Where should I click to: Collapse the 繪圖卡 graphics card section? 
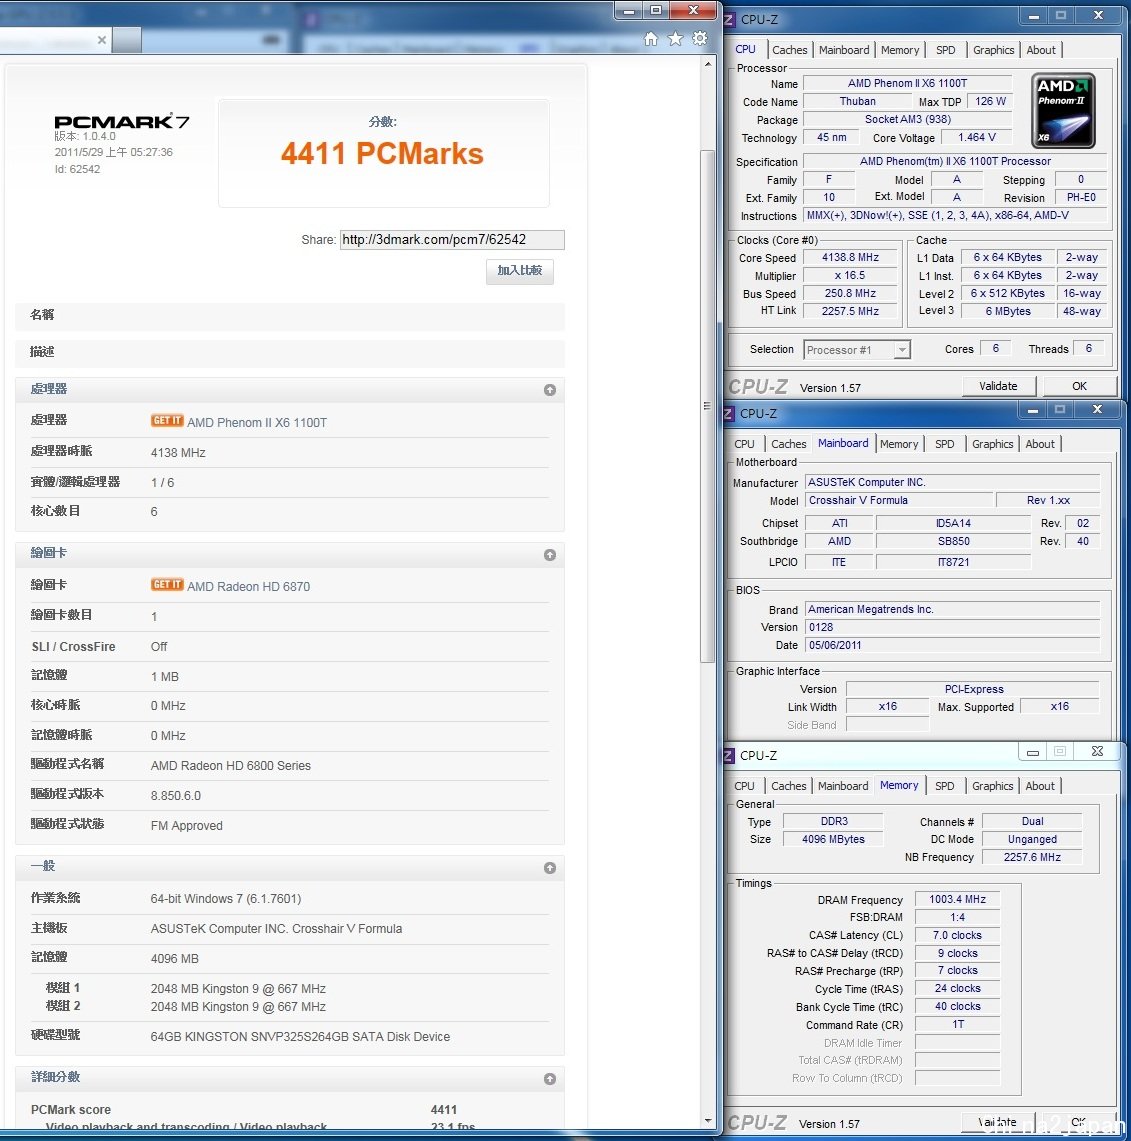coord(549,555)
